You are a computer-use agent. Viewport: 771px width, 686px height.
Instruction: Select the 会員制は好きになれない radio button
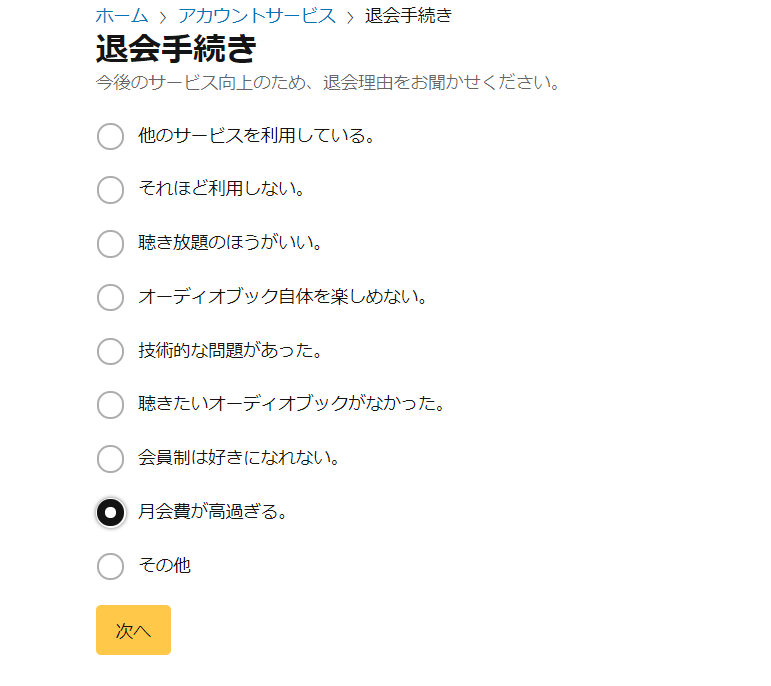coord(110,459)
